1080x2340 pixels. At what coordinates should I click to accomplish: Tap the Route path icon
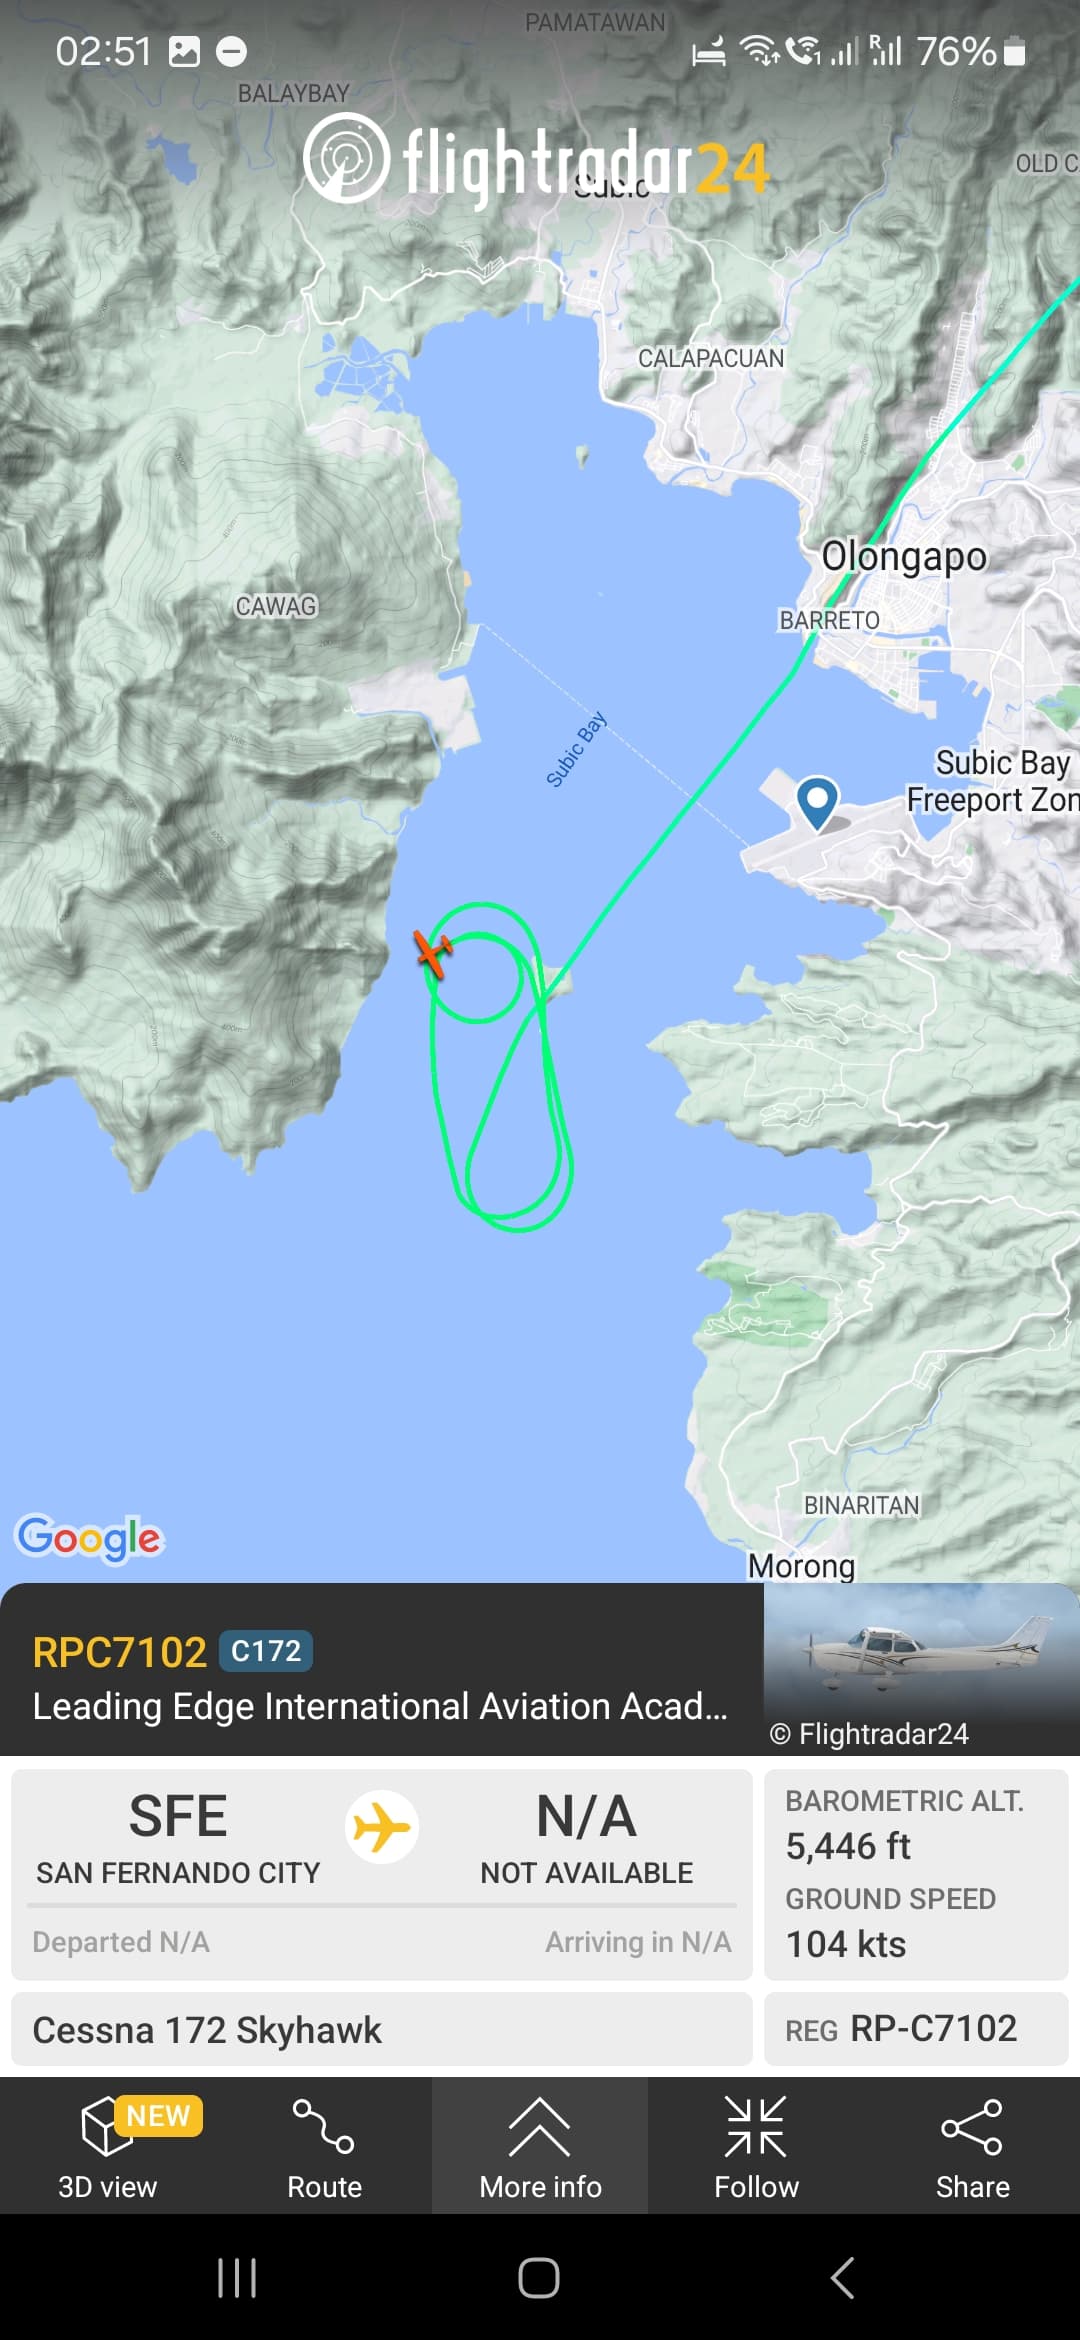(x=324, y=2126)
